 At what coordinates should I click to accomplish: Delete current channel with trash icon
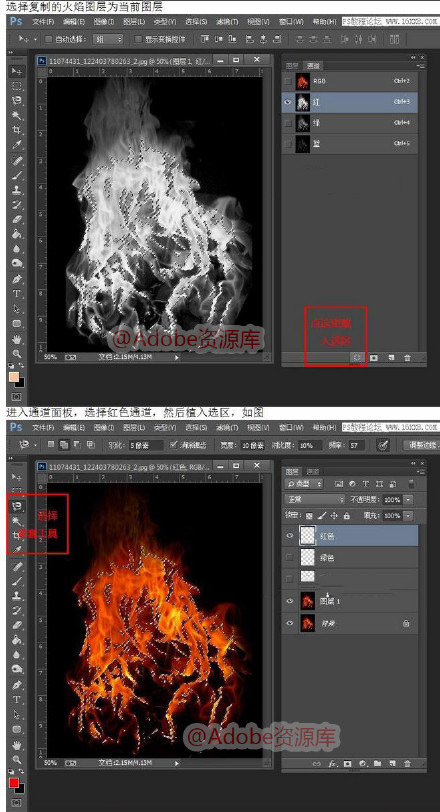pyautogui.click(x=407, y=357)
